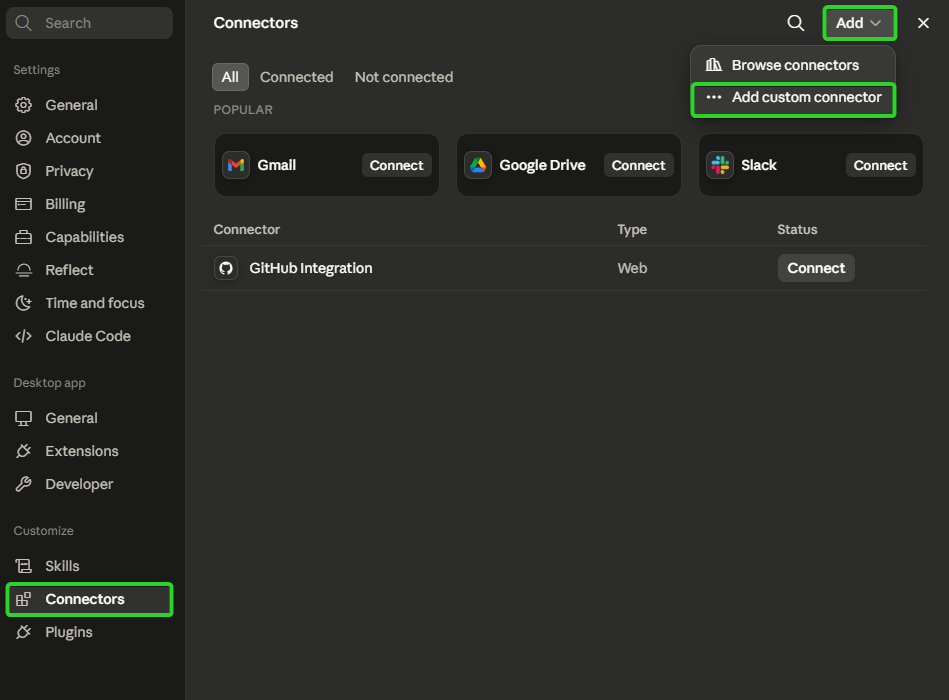Click the magnifier icon in sidebar search
The height and width of the screenshot is (700, 949).
click(x=24, y=23)
